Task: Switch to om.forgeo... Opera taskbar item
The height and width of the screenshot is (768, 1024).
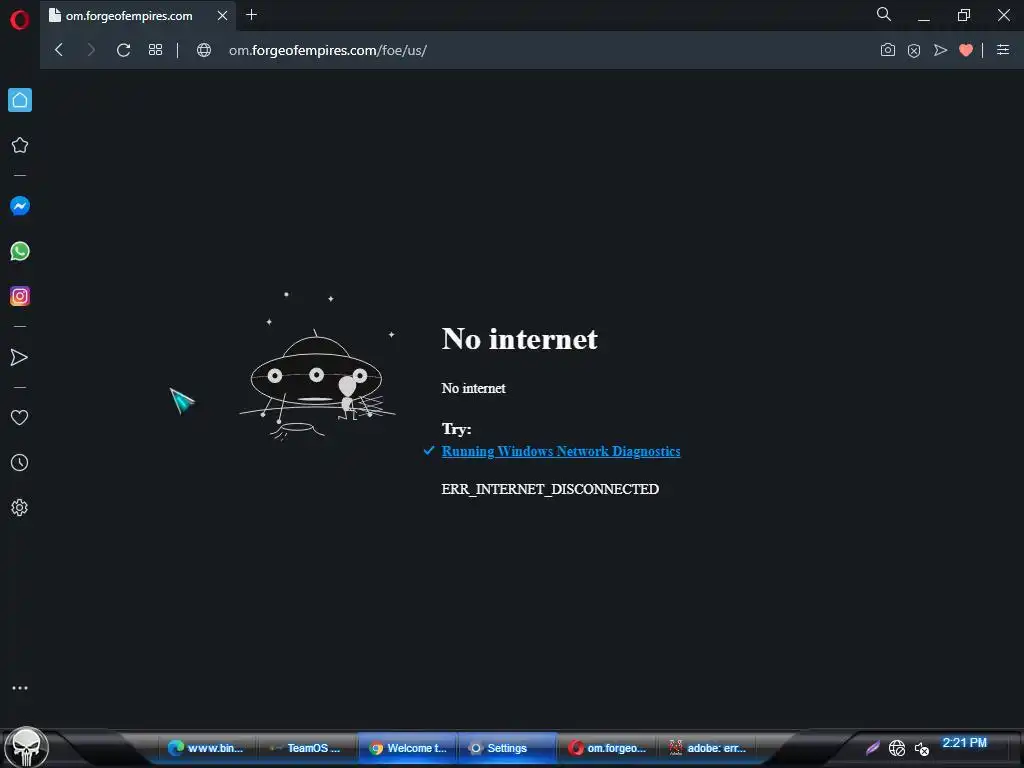Action: (607, 748)
